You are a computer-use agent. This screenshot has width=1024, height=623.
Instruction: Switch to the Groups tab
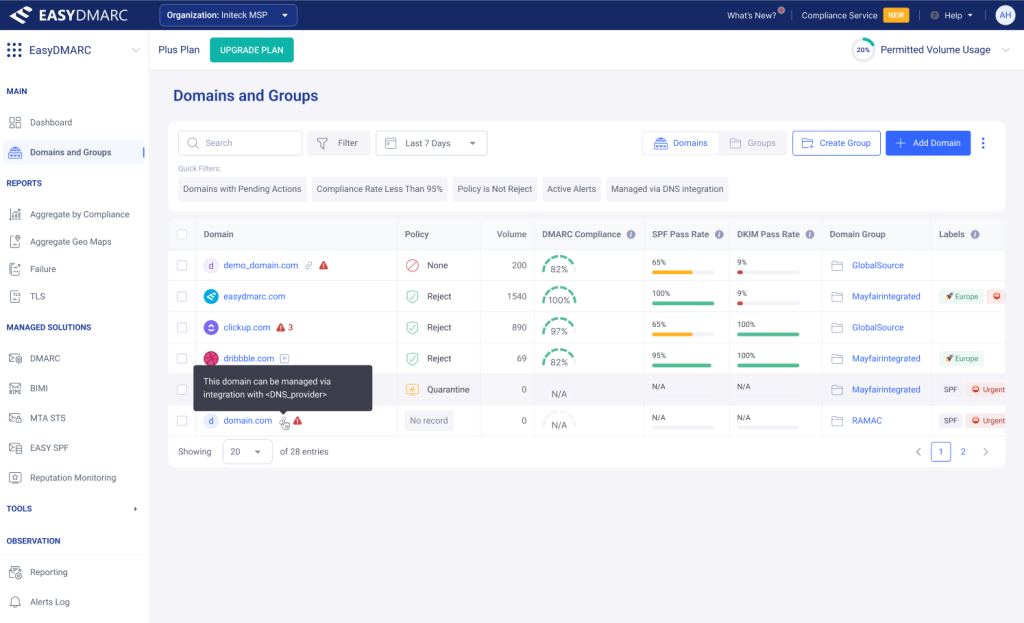[752, 143]
